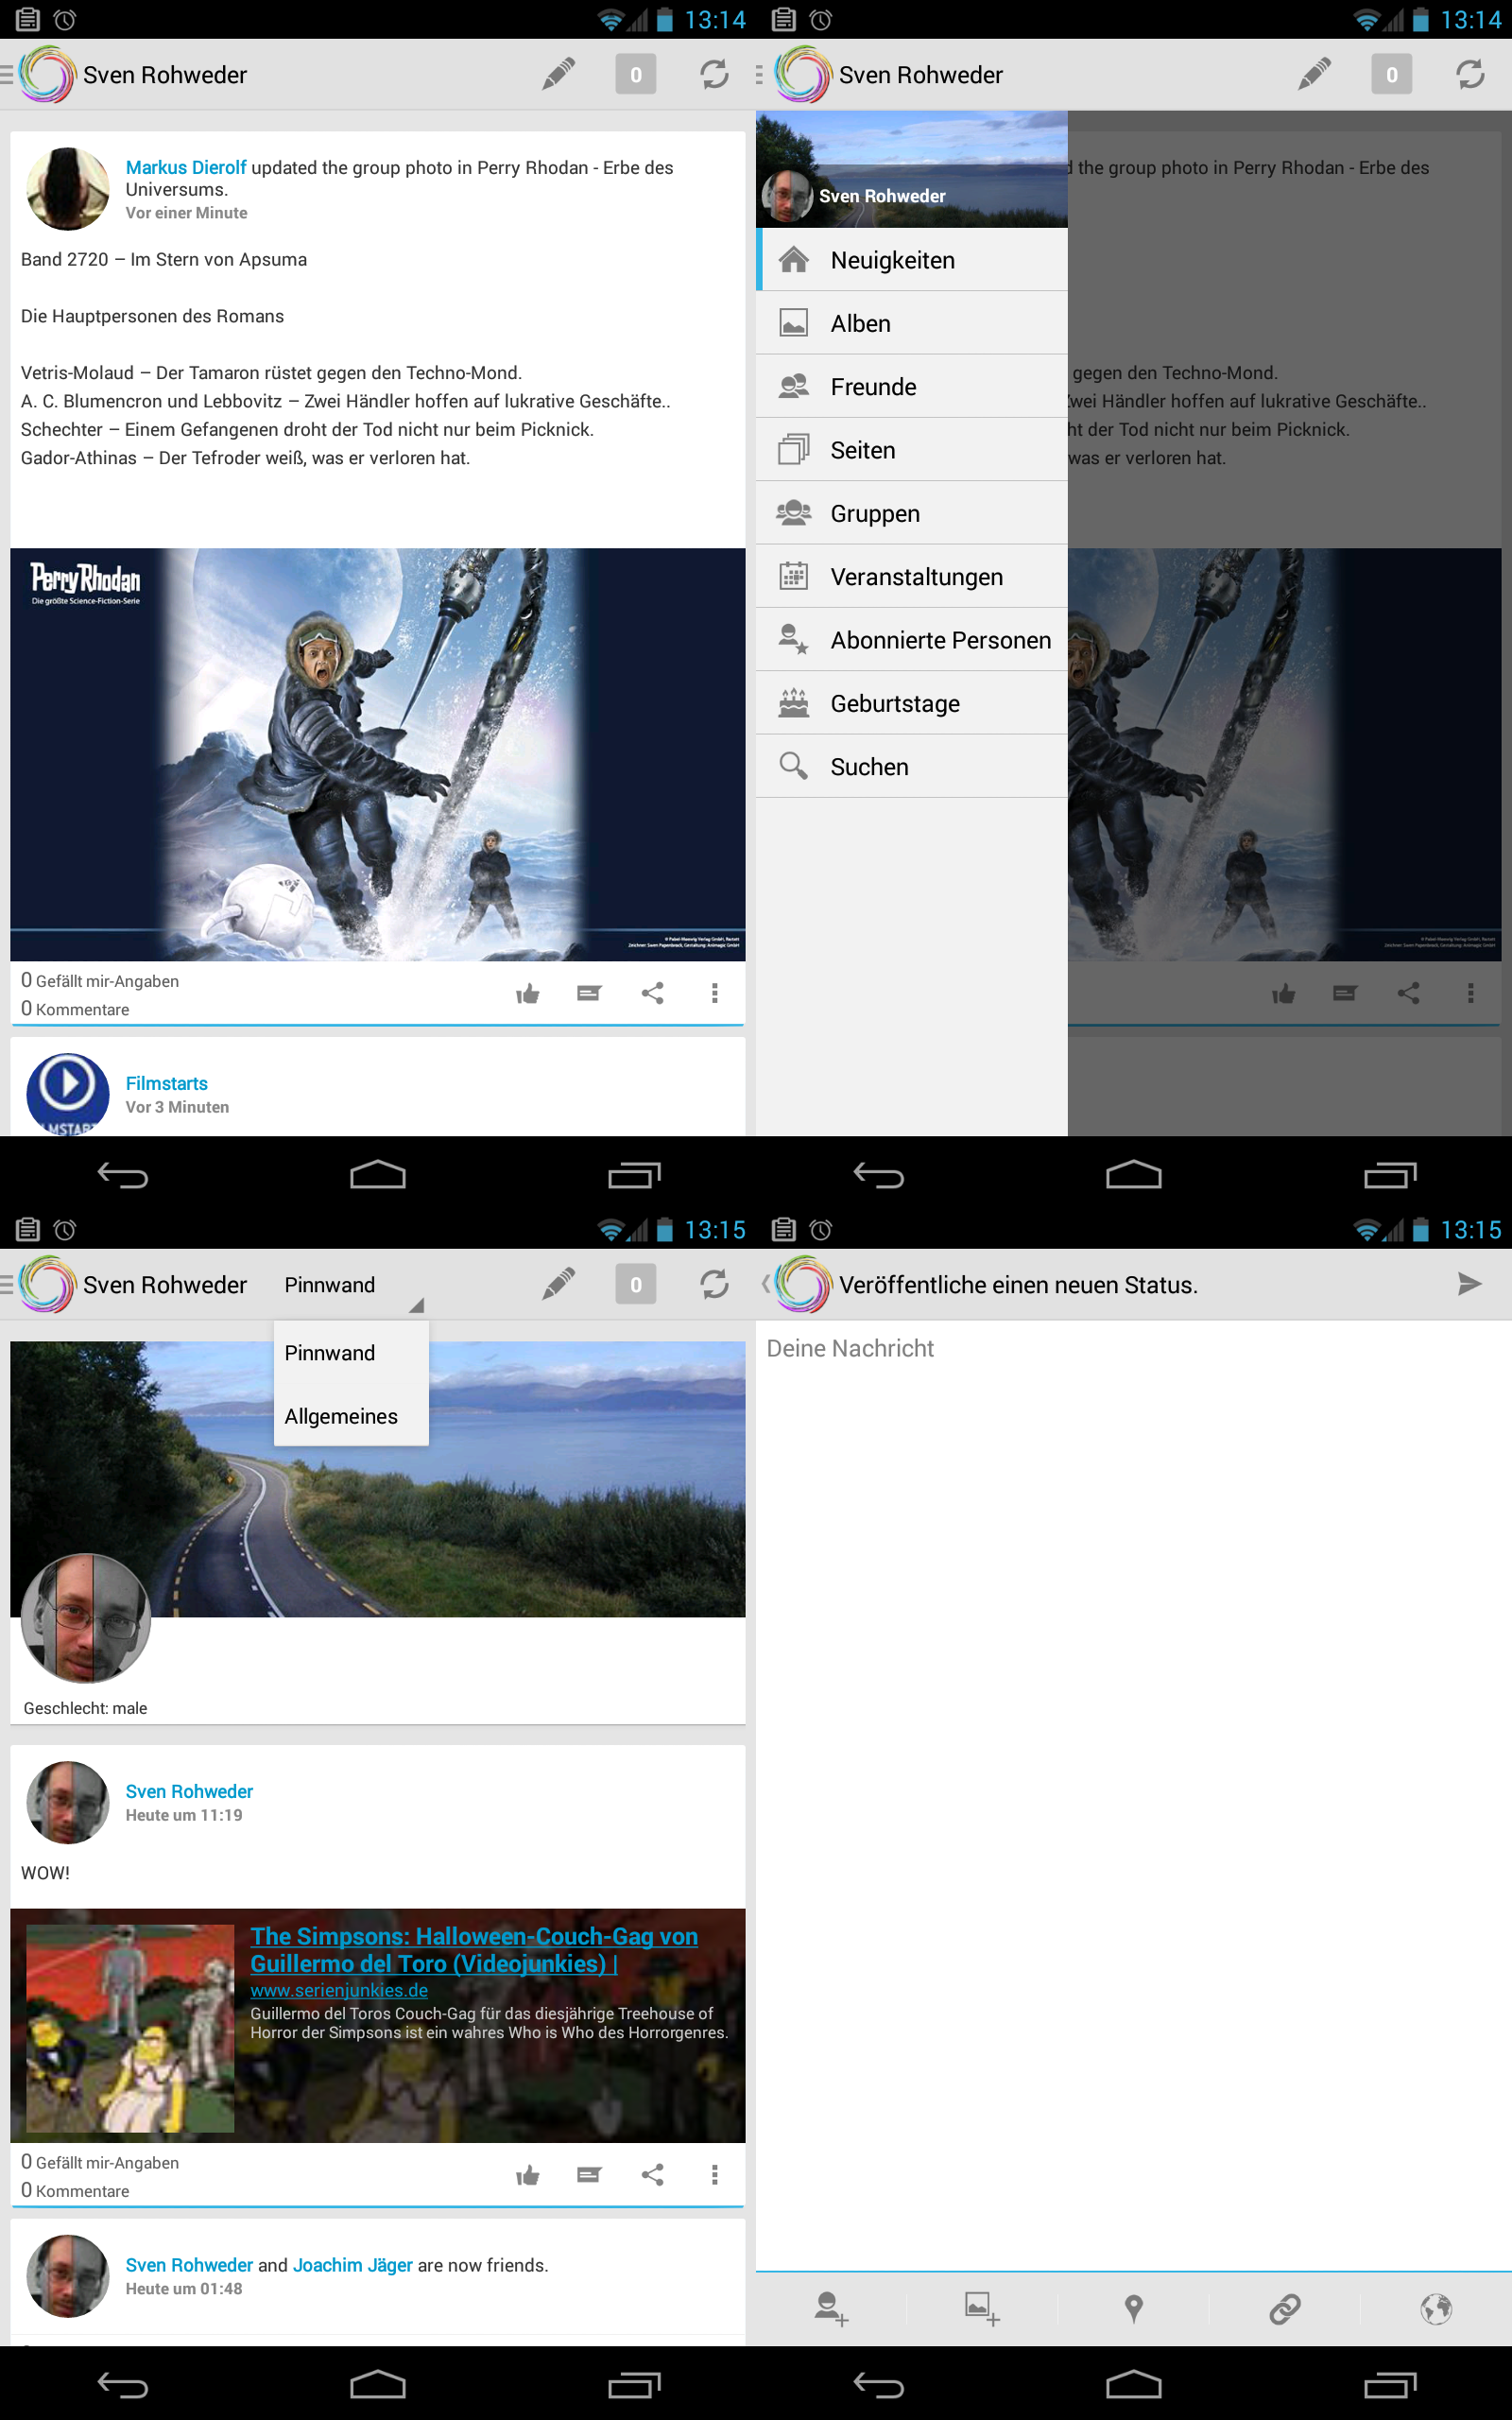1512x2420 pixels.
Task: Share the Perry Rhodan group photo post
Action: pos(652,993)
